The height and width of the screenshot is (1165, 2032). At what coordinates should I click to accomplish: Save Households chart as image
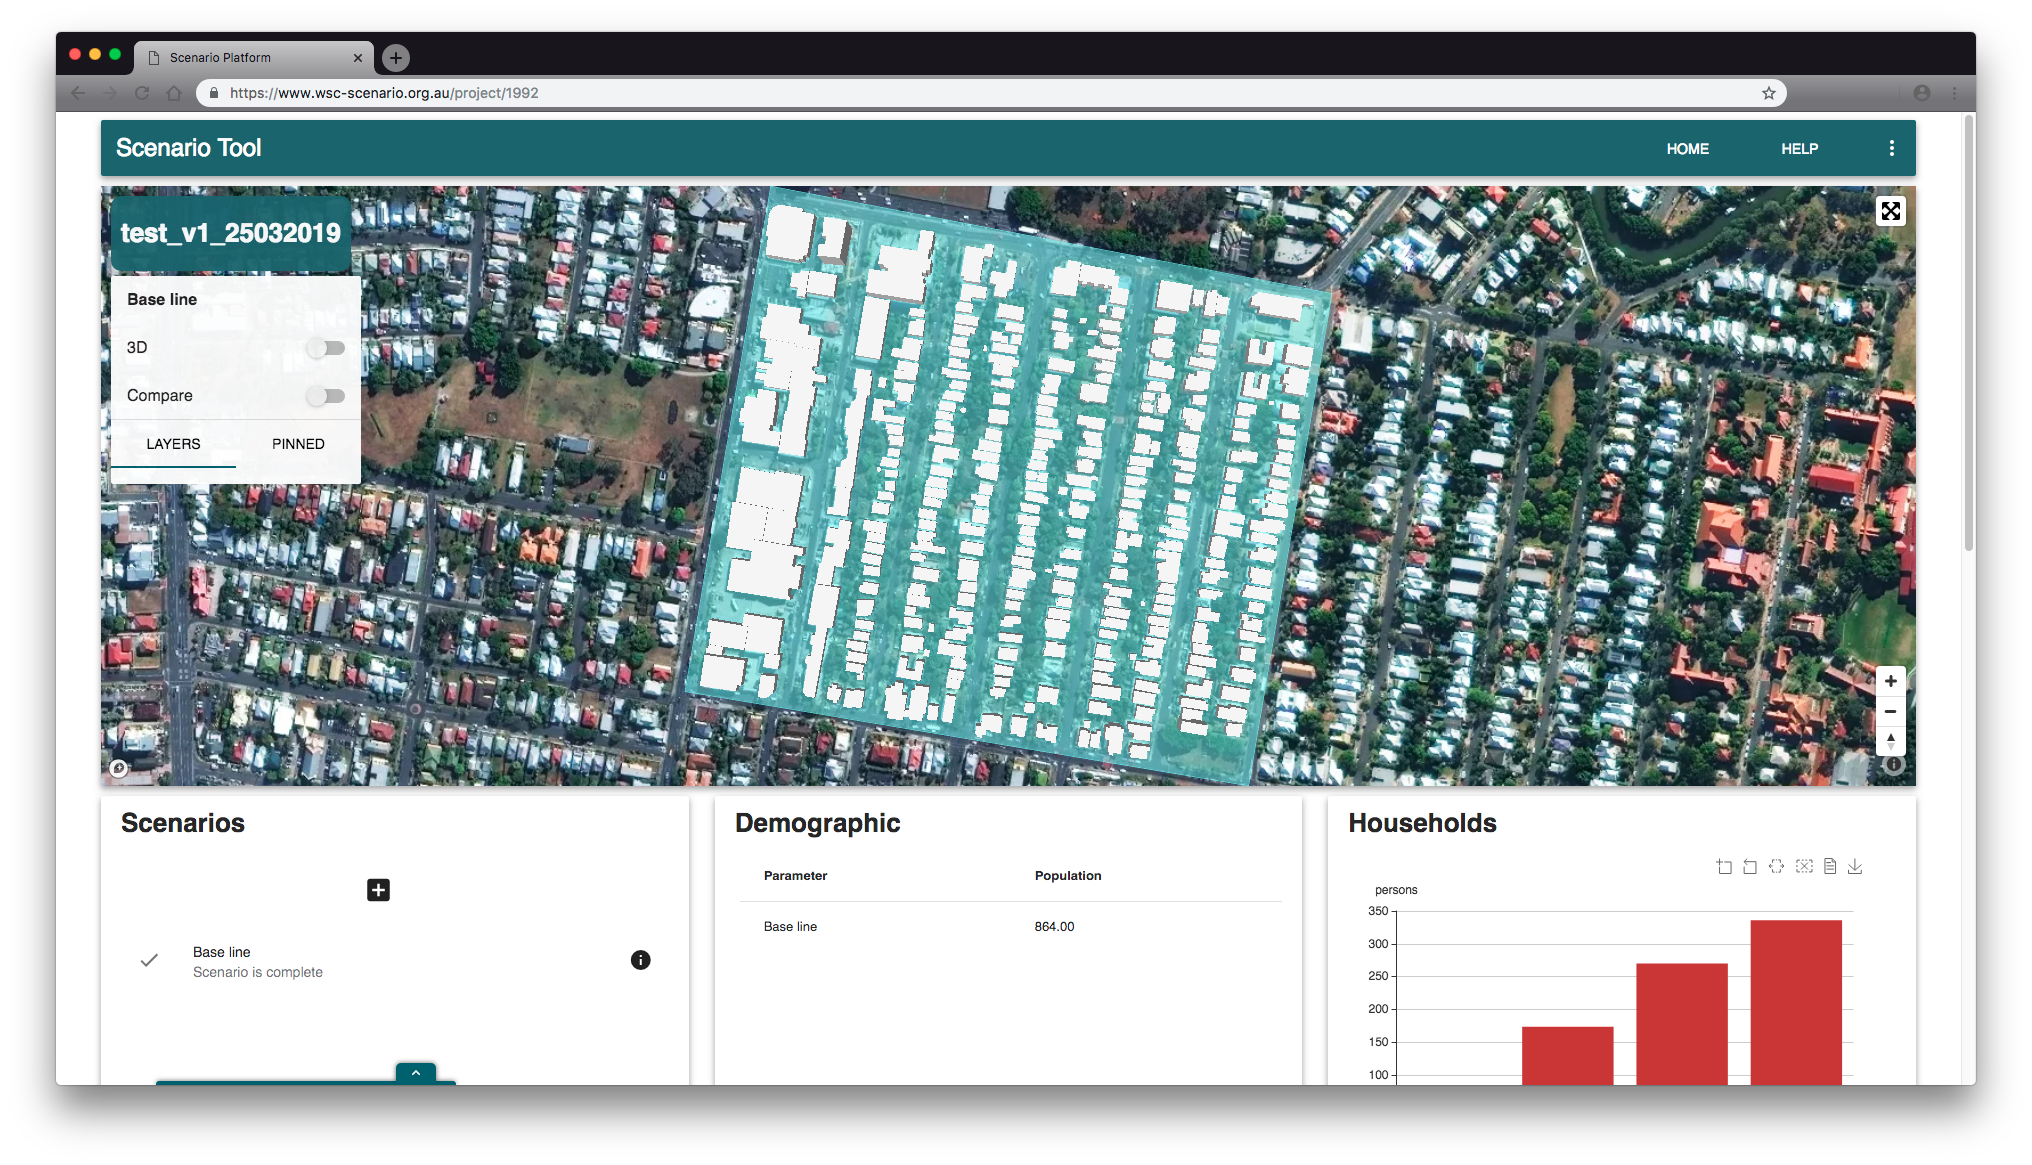click(1855, 866)
